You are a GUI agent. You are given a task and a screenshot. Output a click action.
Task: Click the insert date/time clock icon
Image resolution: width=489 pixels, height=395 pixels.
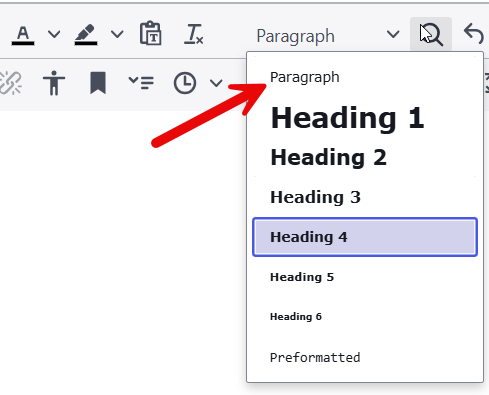(x=185, y=83)
